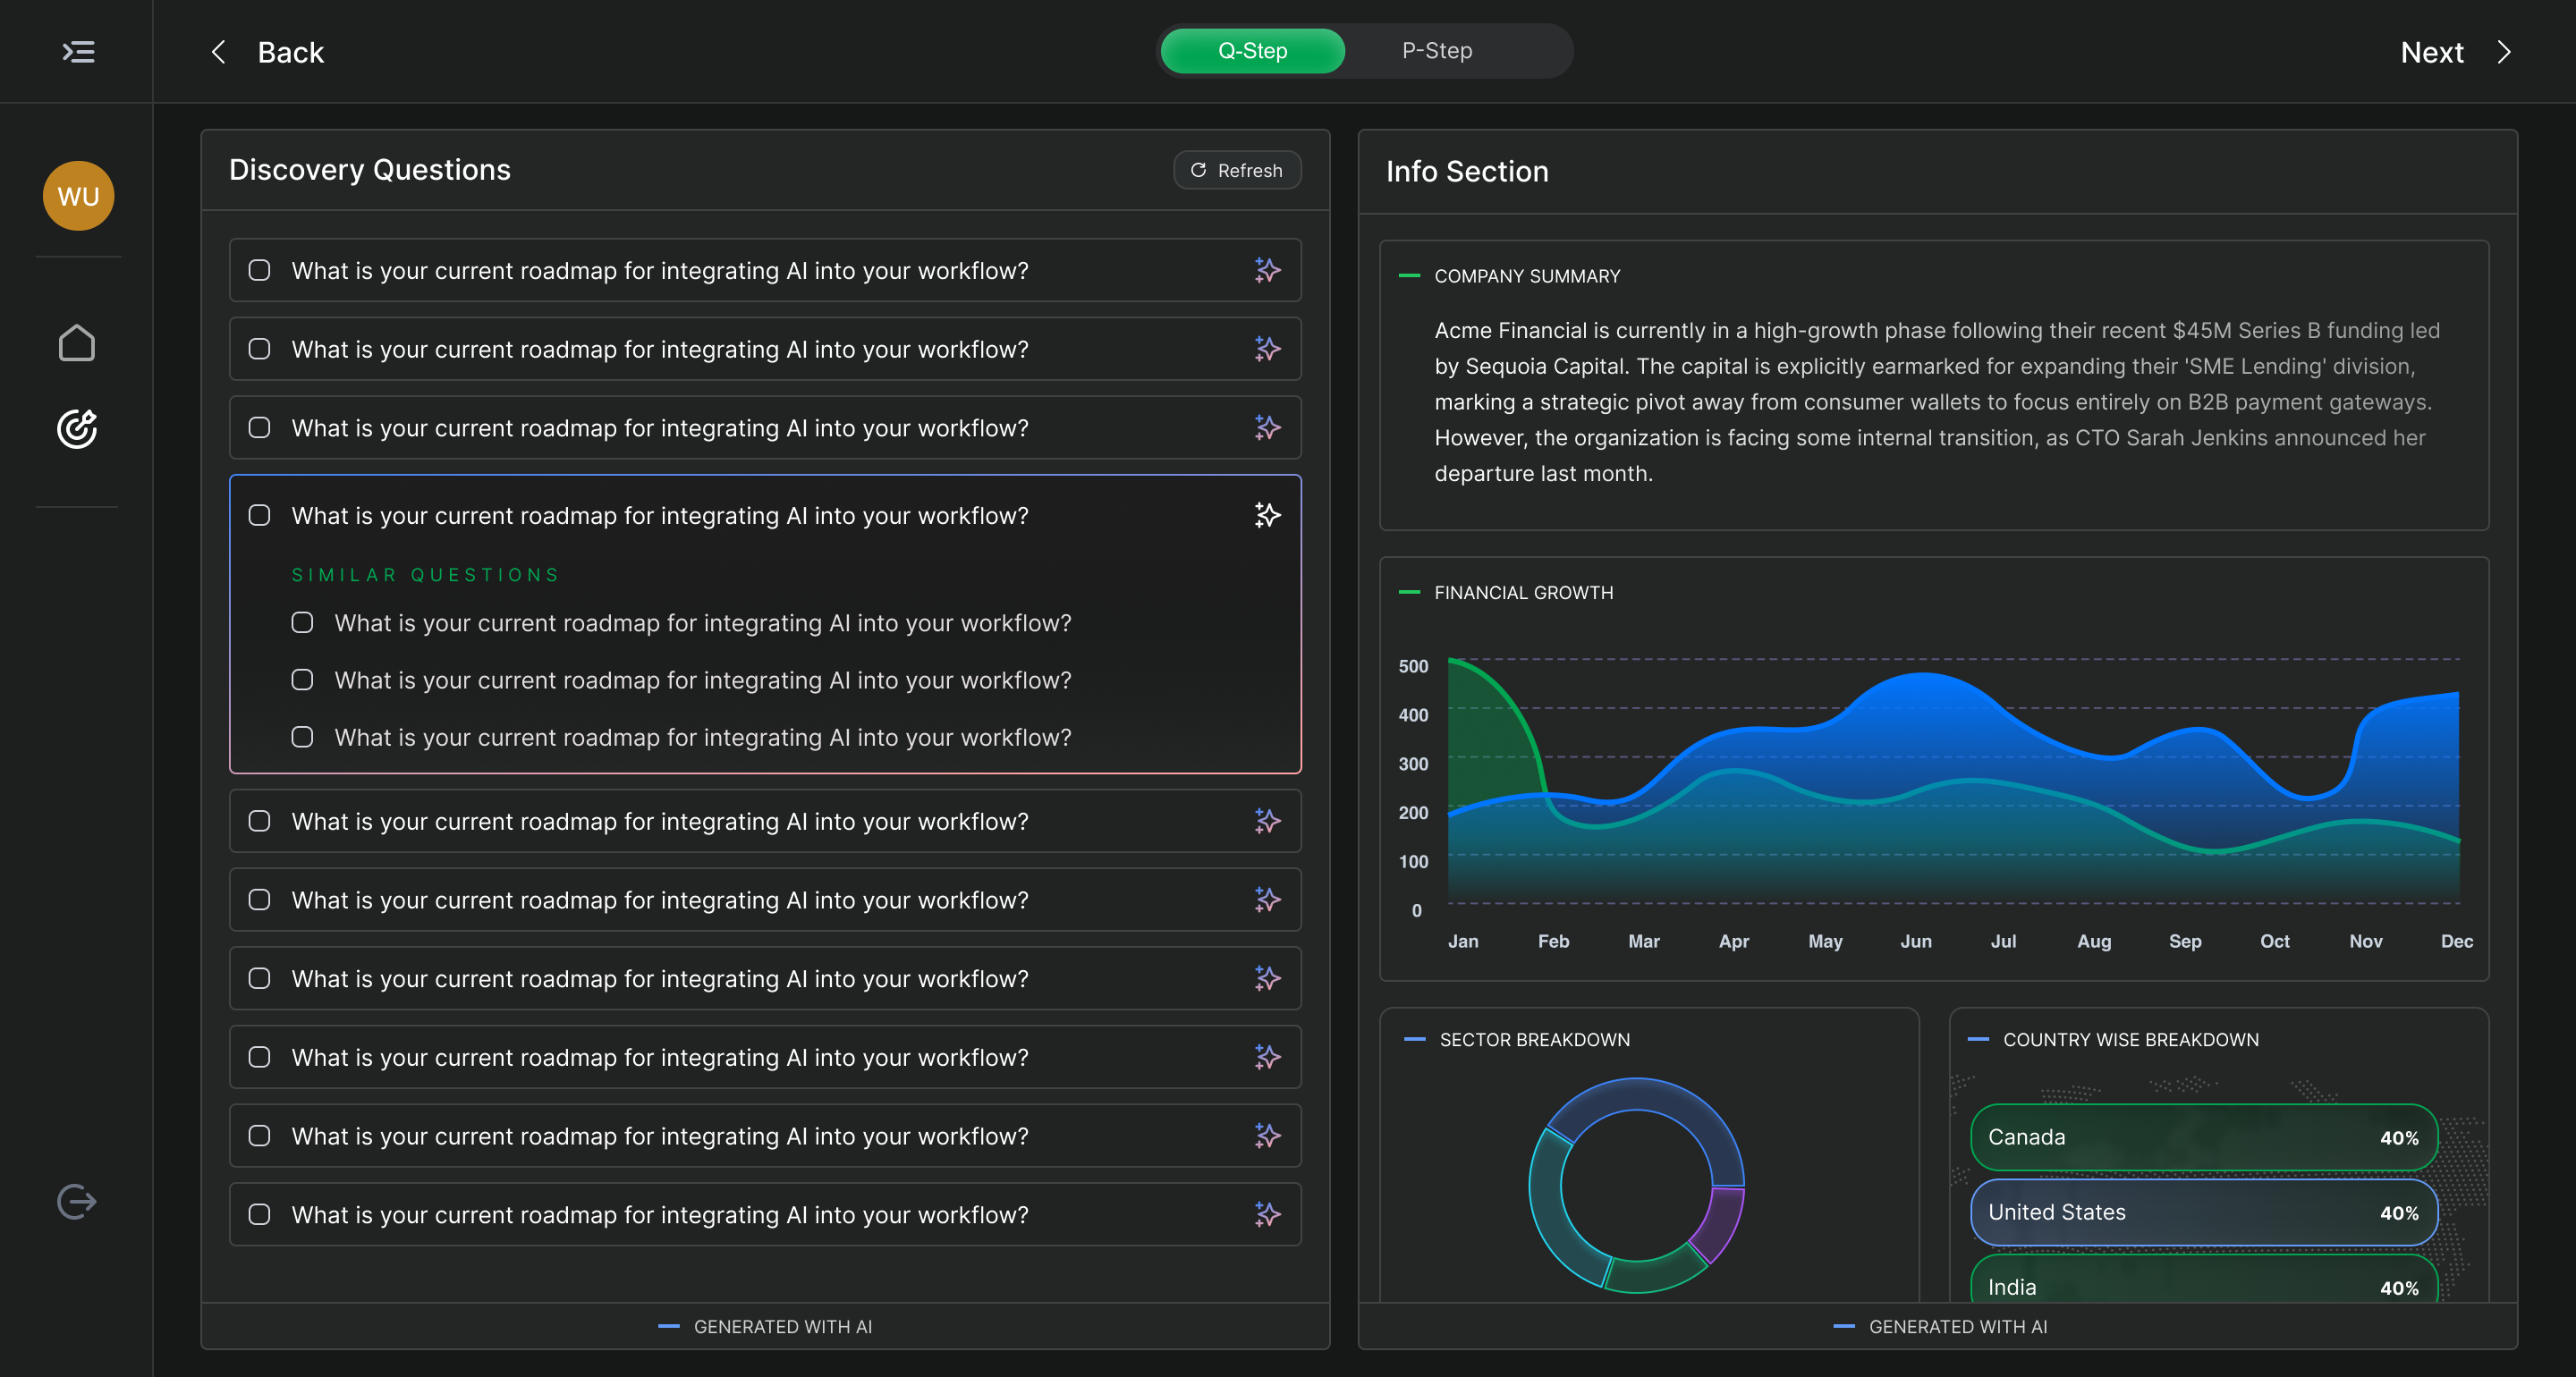This screenshot has width=2576, height=1377.
Task: Click the chevron beside Next
Action: (2504, 51)
